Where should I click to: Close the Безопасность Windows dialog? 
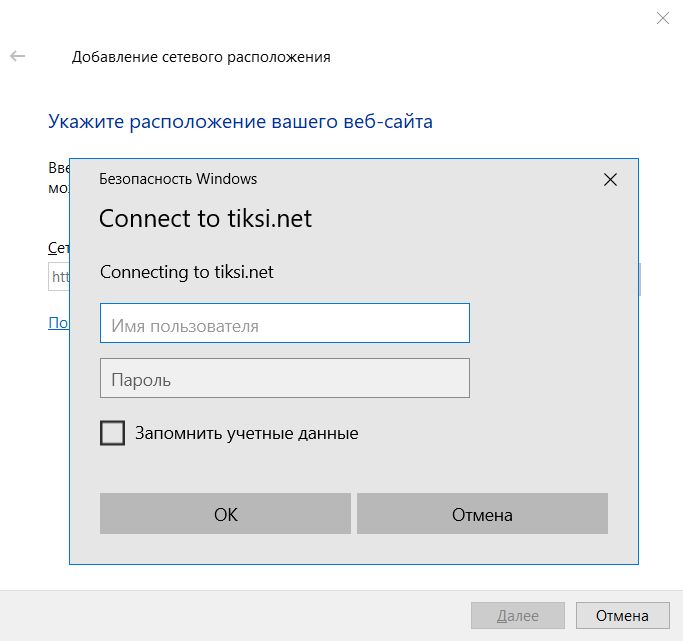click(x=611, y=180)
